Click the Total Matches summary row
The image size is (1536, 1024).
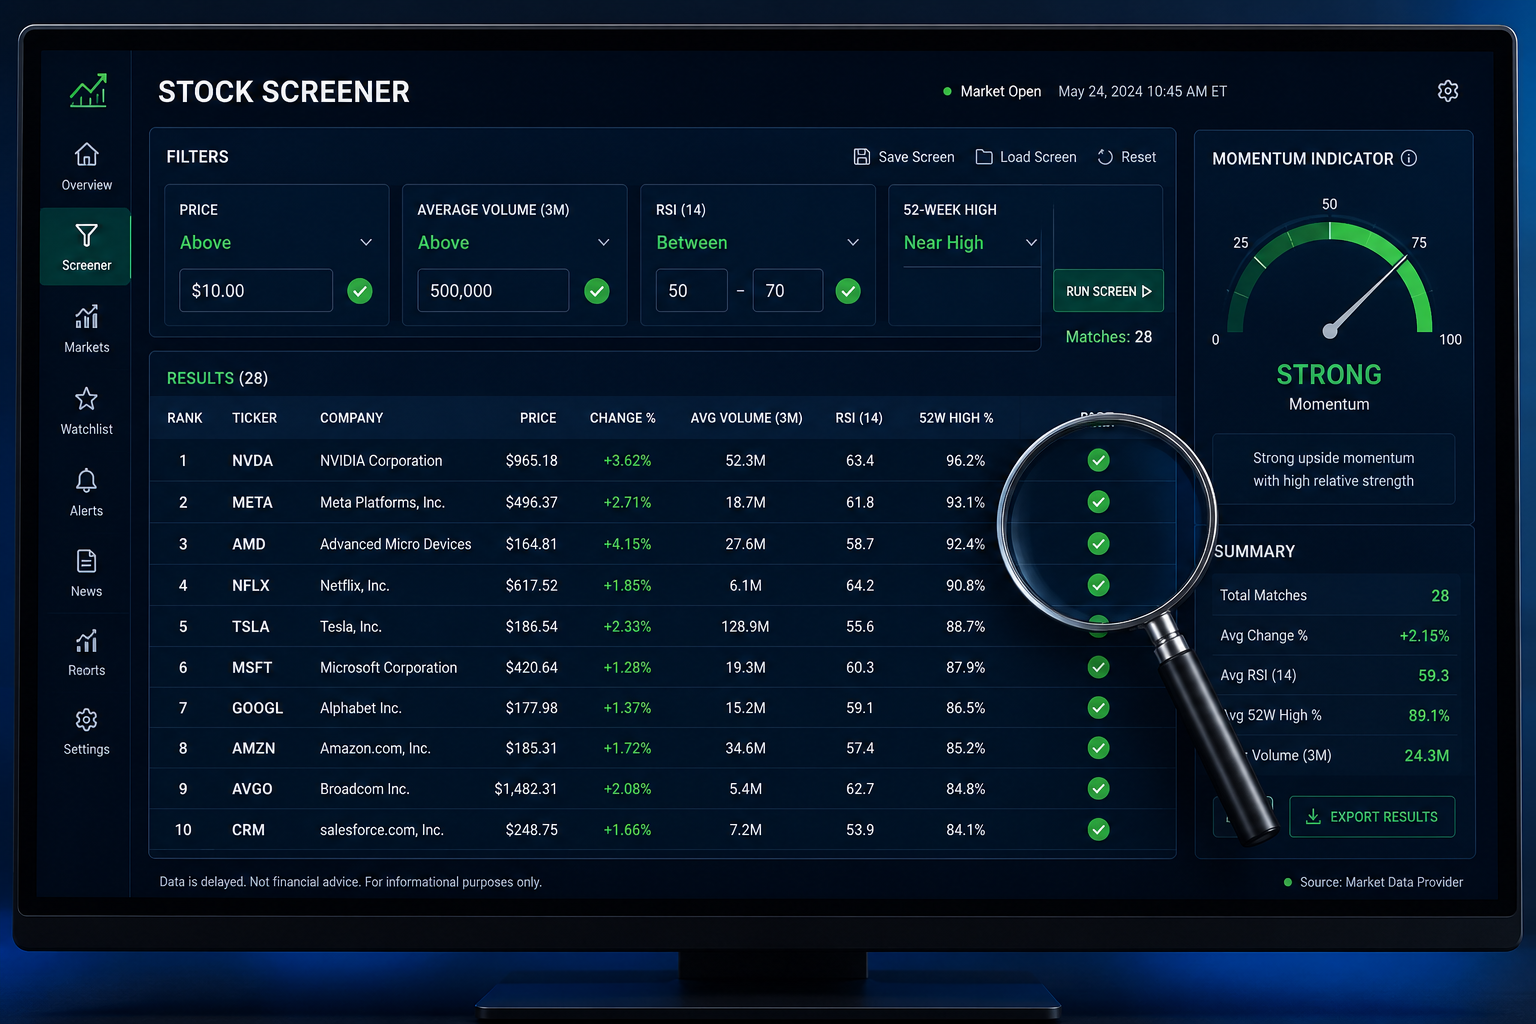(1334, 595)
